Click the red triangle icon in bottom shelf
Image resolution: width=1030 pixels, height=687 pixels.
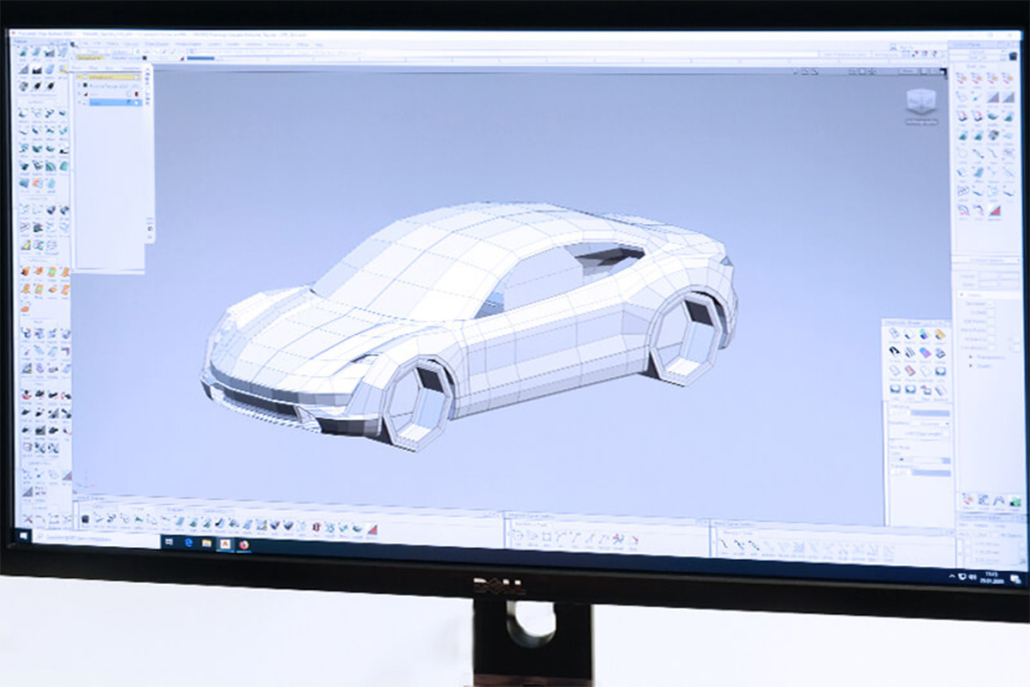[x=372, y=529]
